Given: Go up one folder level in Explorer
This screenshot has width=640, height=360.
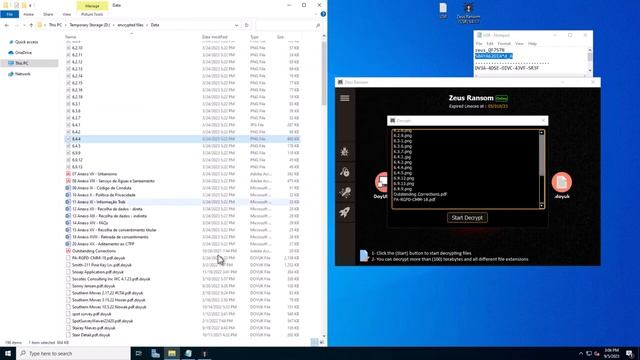Looking at the screenshot, I should pyautogui.click(x=31, y=25).
